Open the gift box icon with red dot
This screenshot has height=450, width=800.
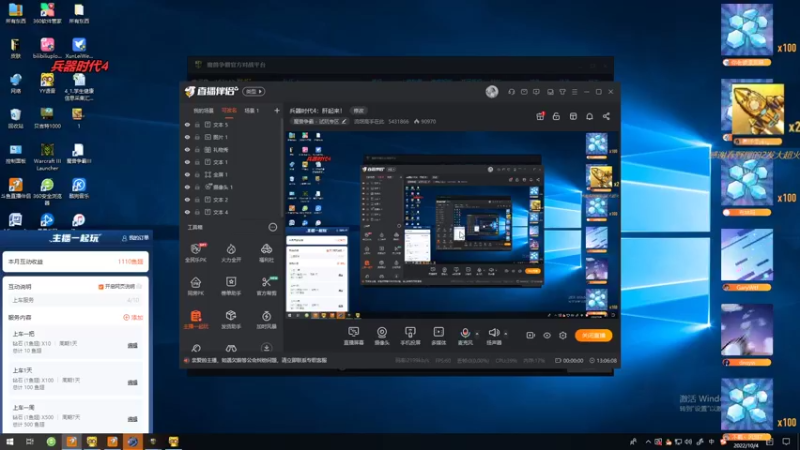pos(540,116)
